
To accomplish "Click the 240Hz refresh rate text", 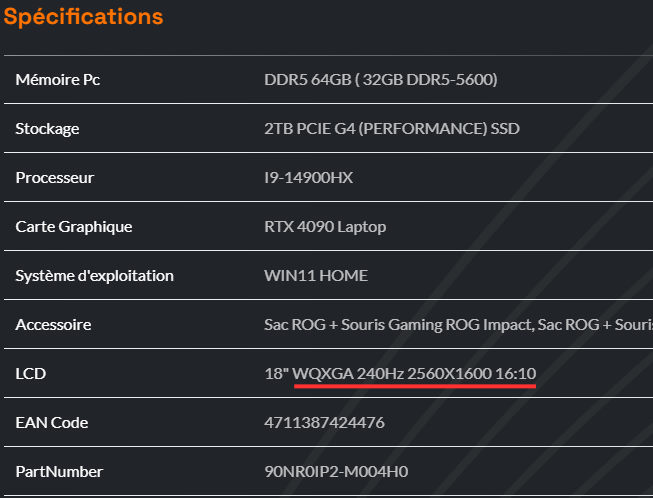I will point(384,374).
